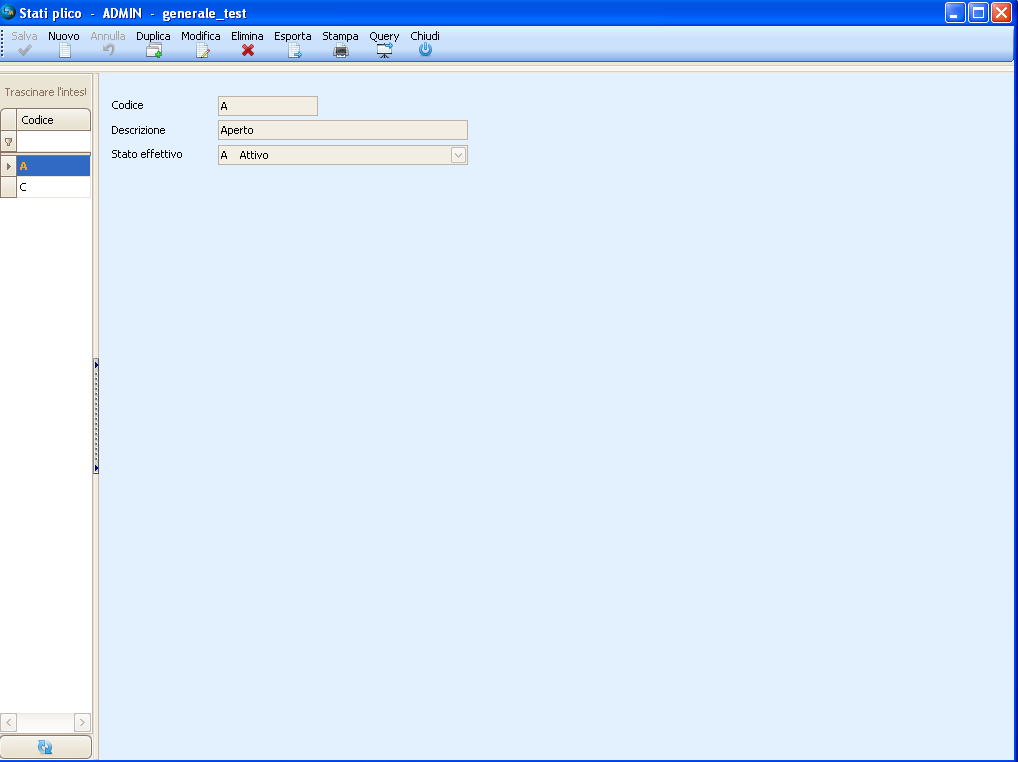Sort by the Codice column header
The height and width of the screenshot is (762, 1018).
click(x=53, y=120)
